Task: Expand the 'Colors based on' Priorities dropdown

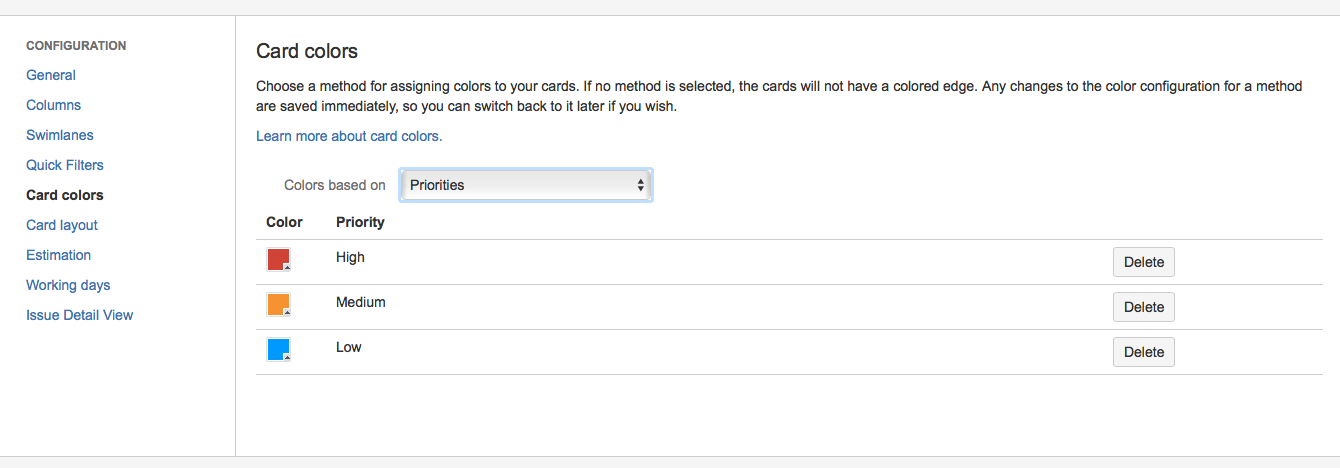Action: pos(526,185)
